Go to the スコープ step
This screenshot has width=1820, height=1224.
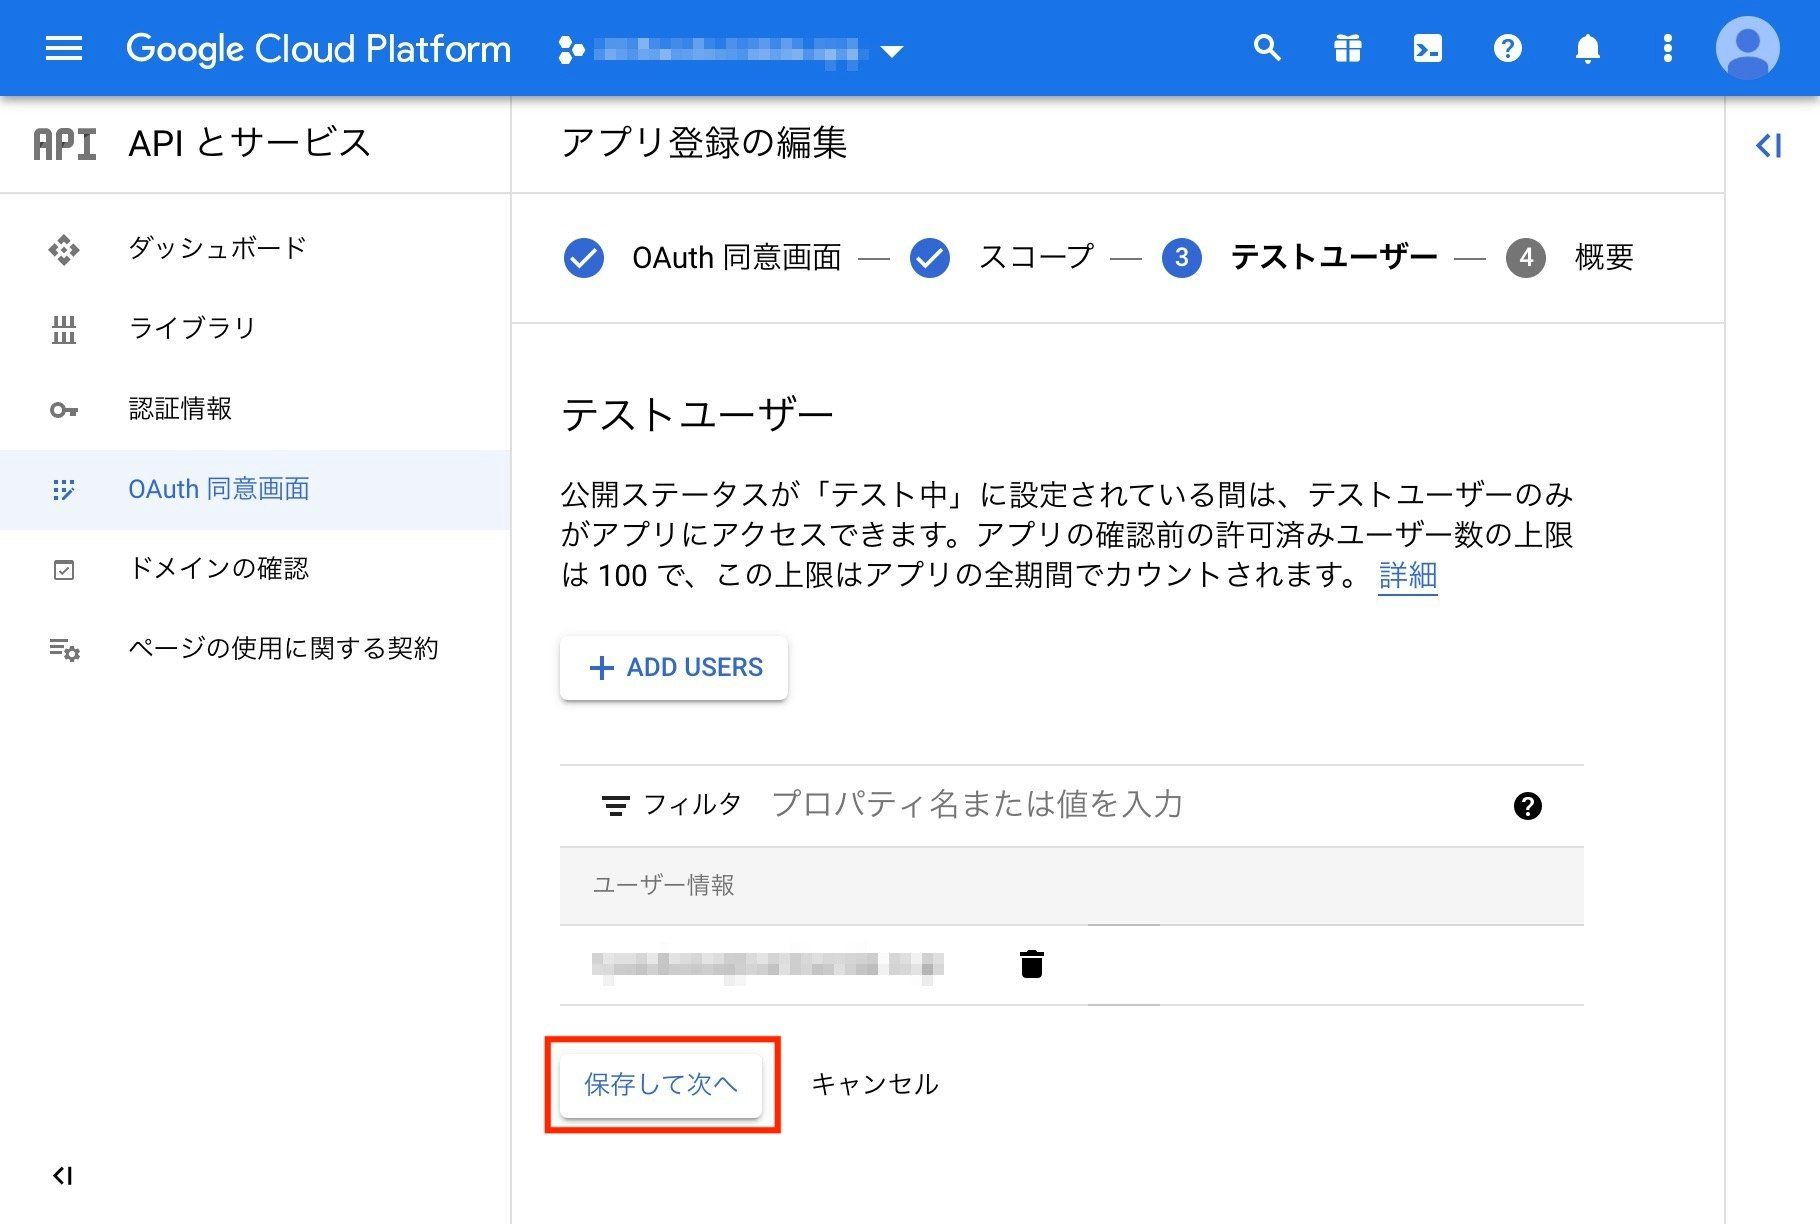(1036, 257)
